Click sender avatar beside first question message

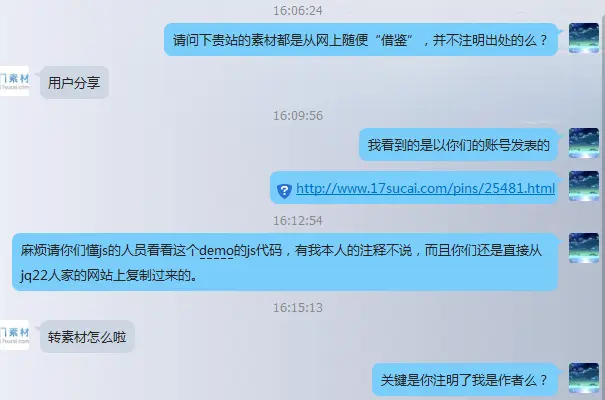pos(584,37)
